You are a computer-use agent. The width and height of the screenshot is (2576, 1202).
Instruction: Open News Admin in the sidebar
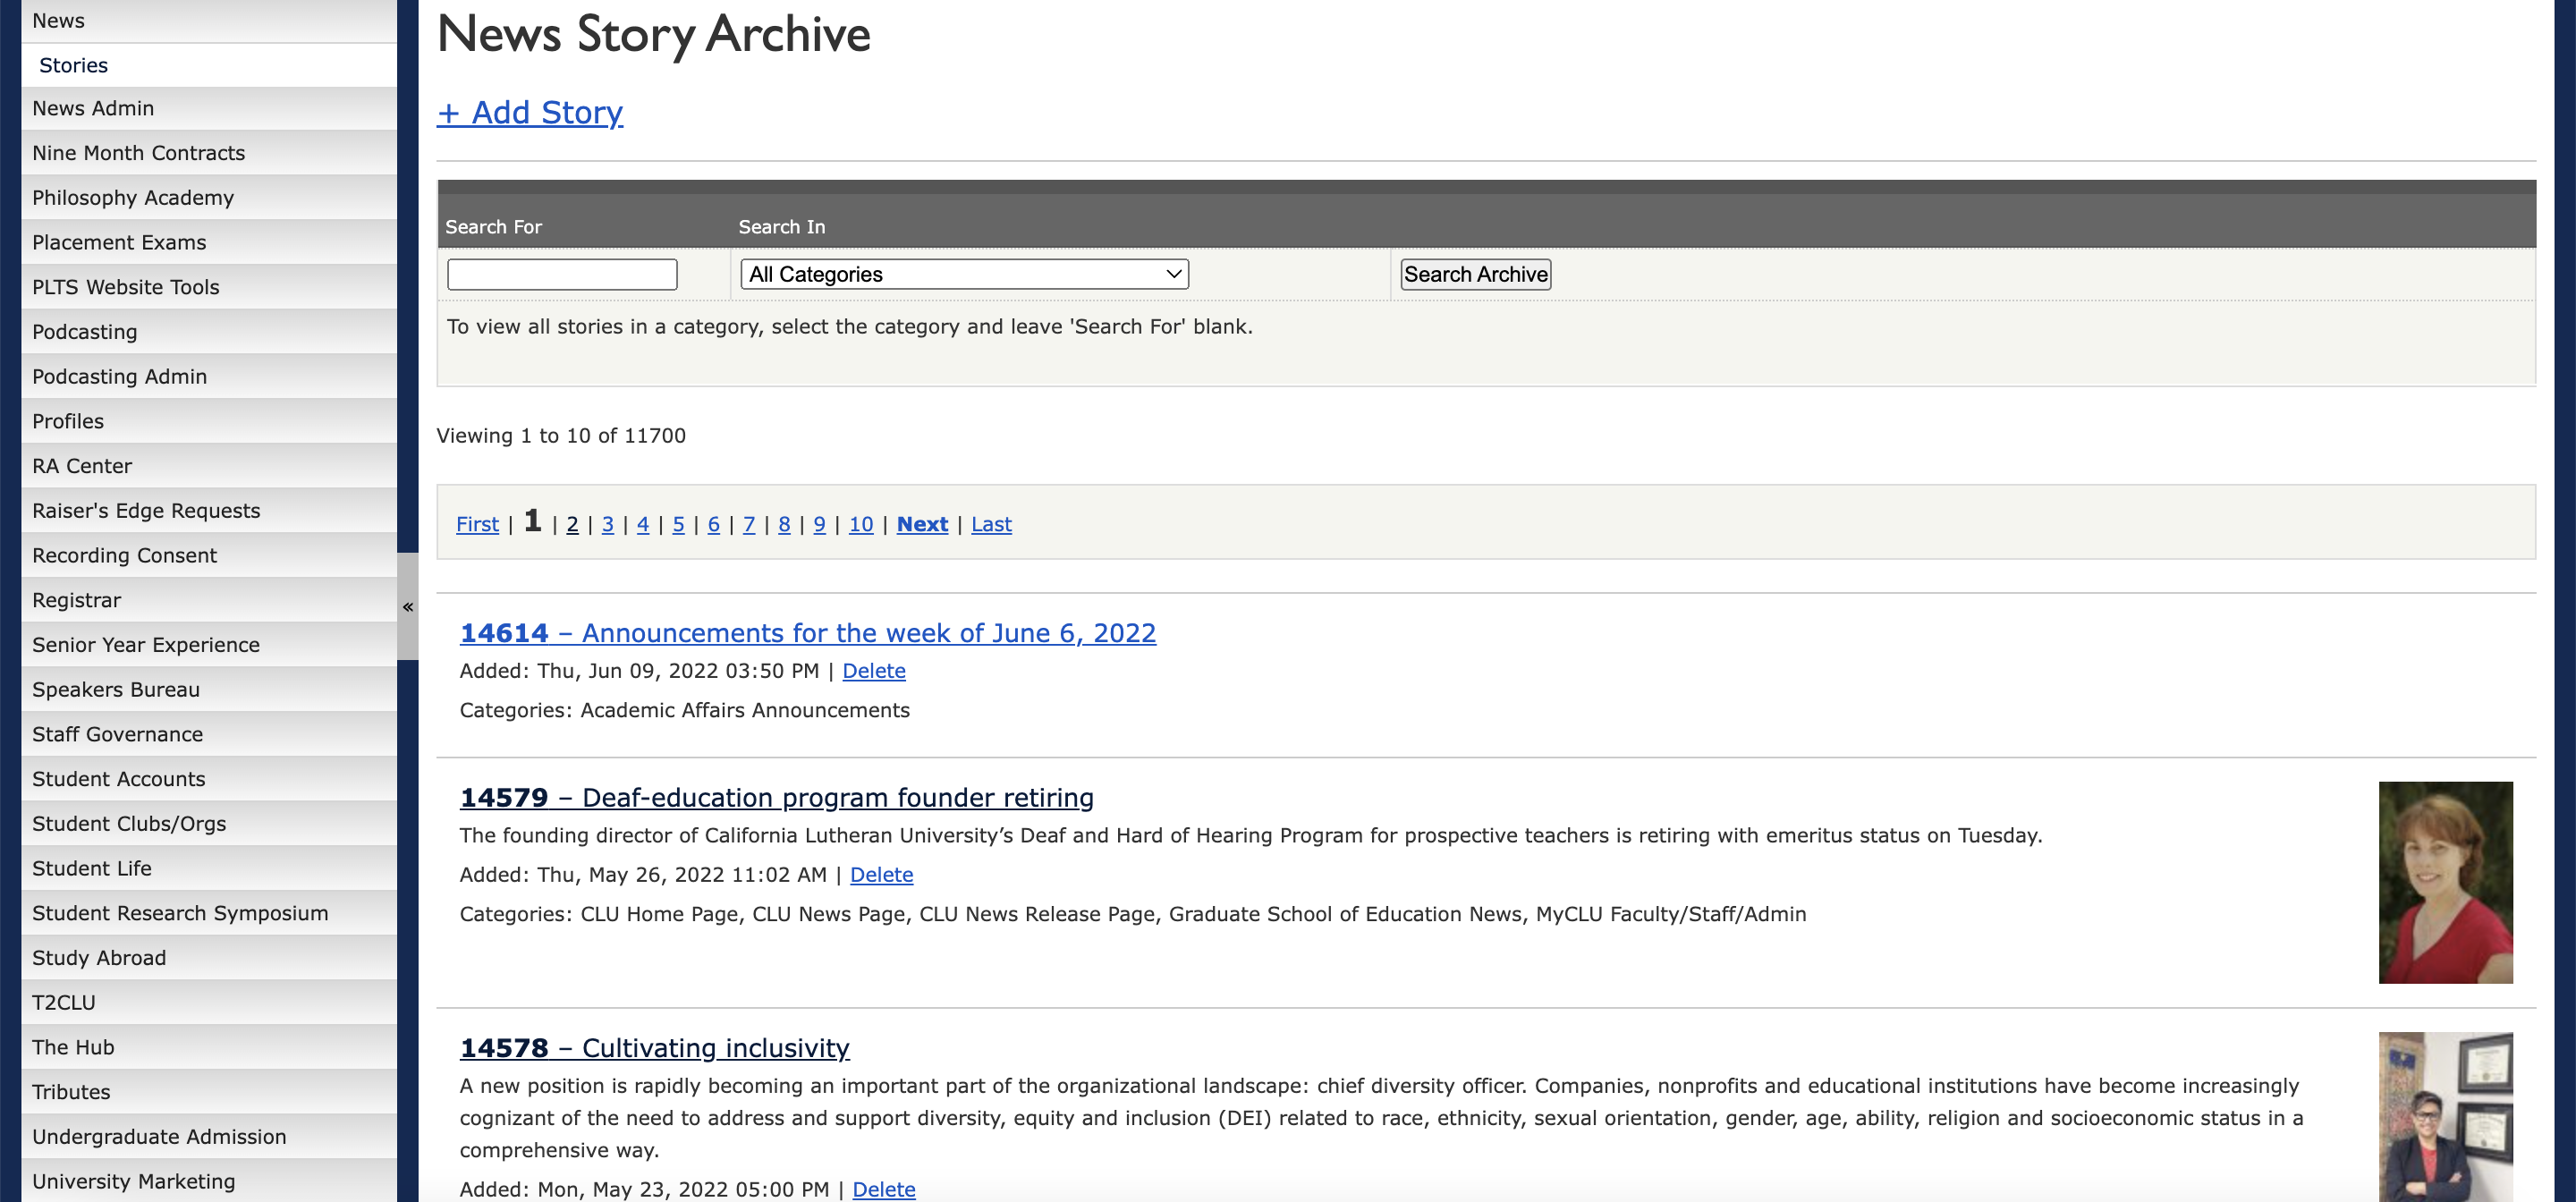point(93,108)
